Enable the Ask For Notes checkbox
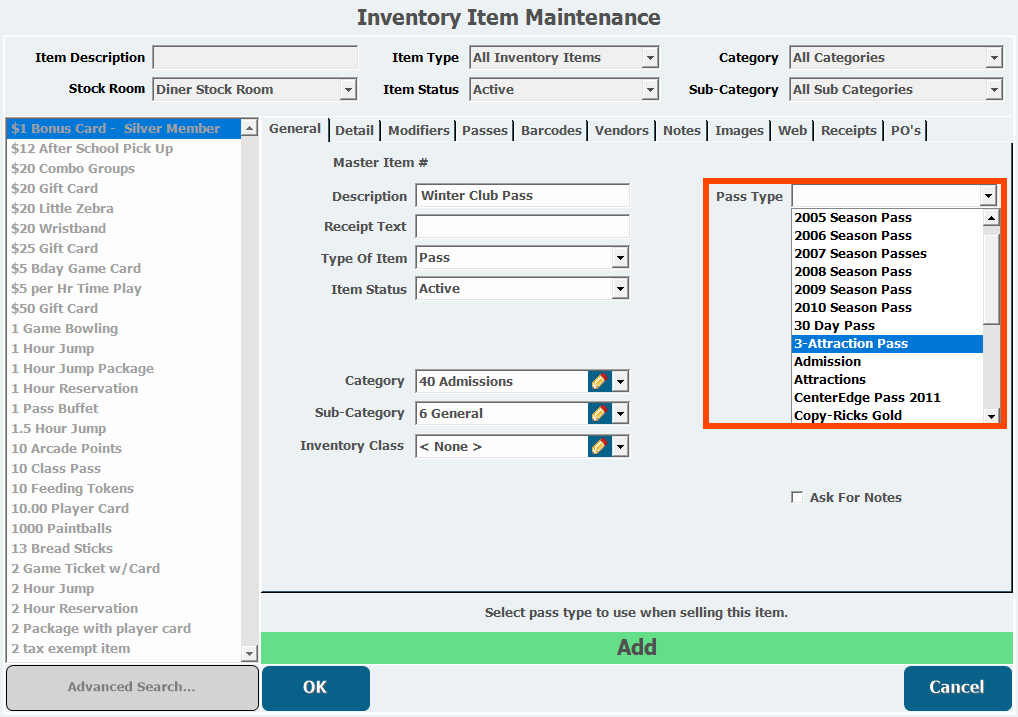This screenshot has height=717, width=1018. point(797,497)
